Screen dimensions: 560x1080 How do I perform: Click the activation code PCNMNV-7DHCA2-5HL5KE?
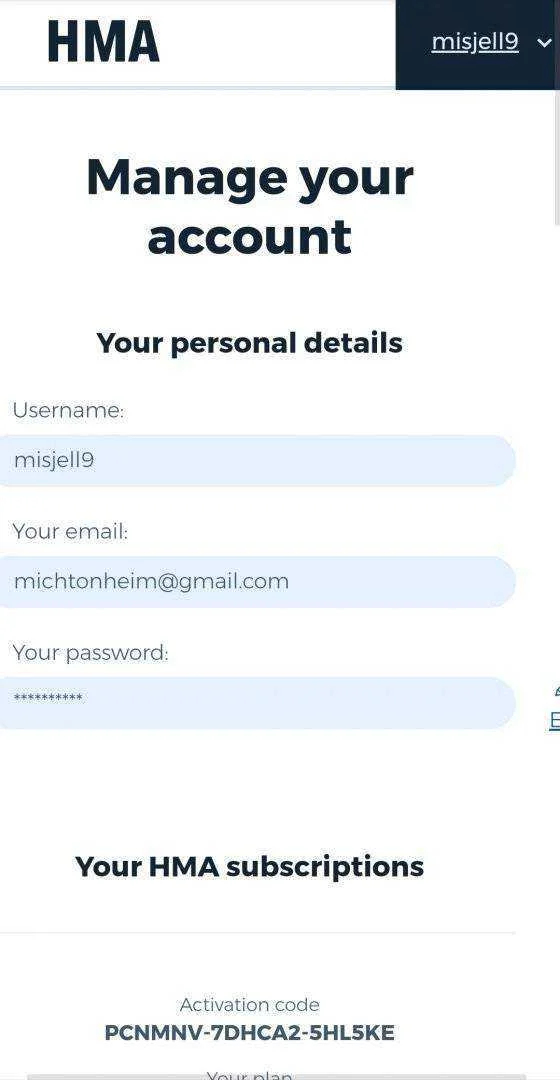click(249, 1033)
